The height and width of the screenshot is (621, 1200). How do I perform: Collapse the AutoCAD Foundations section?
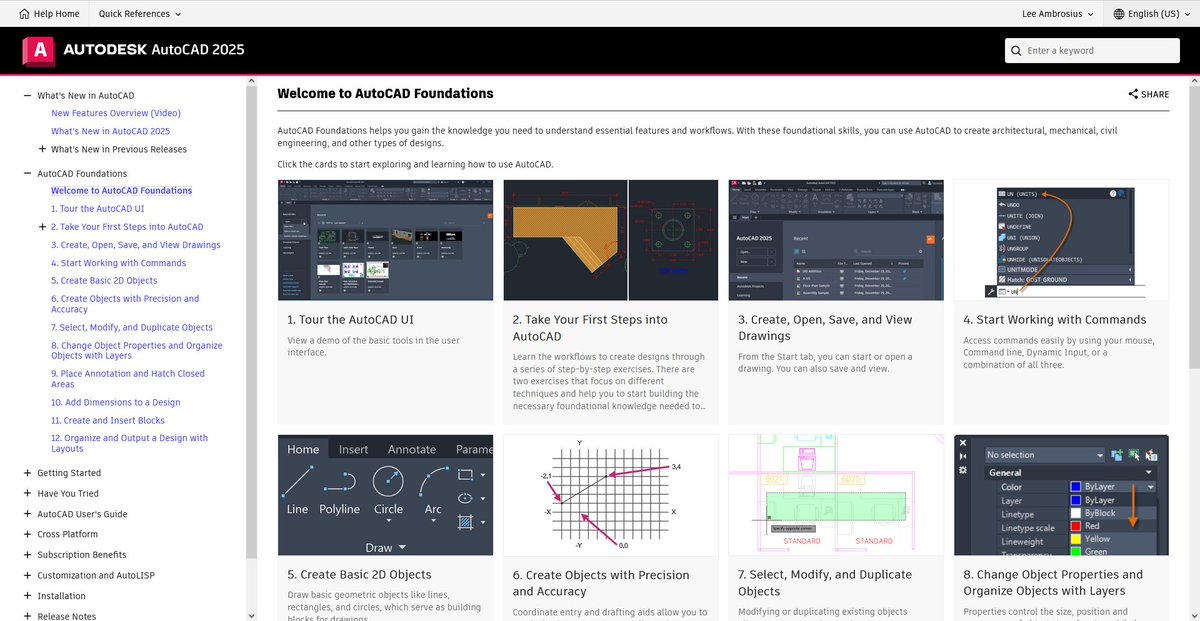click(x=28, y=174)
